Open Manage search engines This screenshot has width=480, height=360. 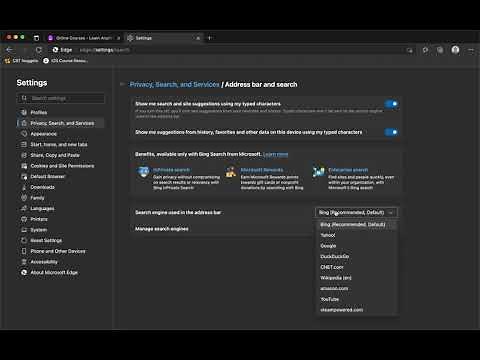click(266, 229)
